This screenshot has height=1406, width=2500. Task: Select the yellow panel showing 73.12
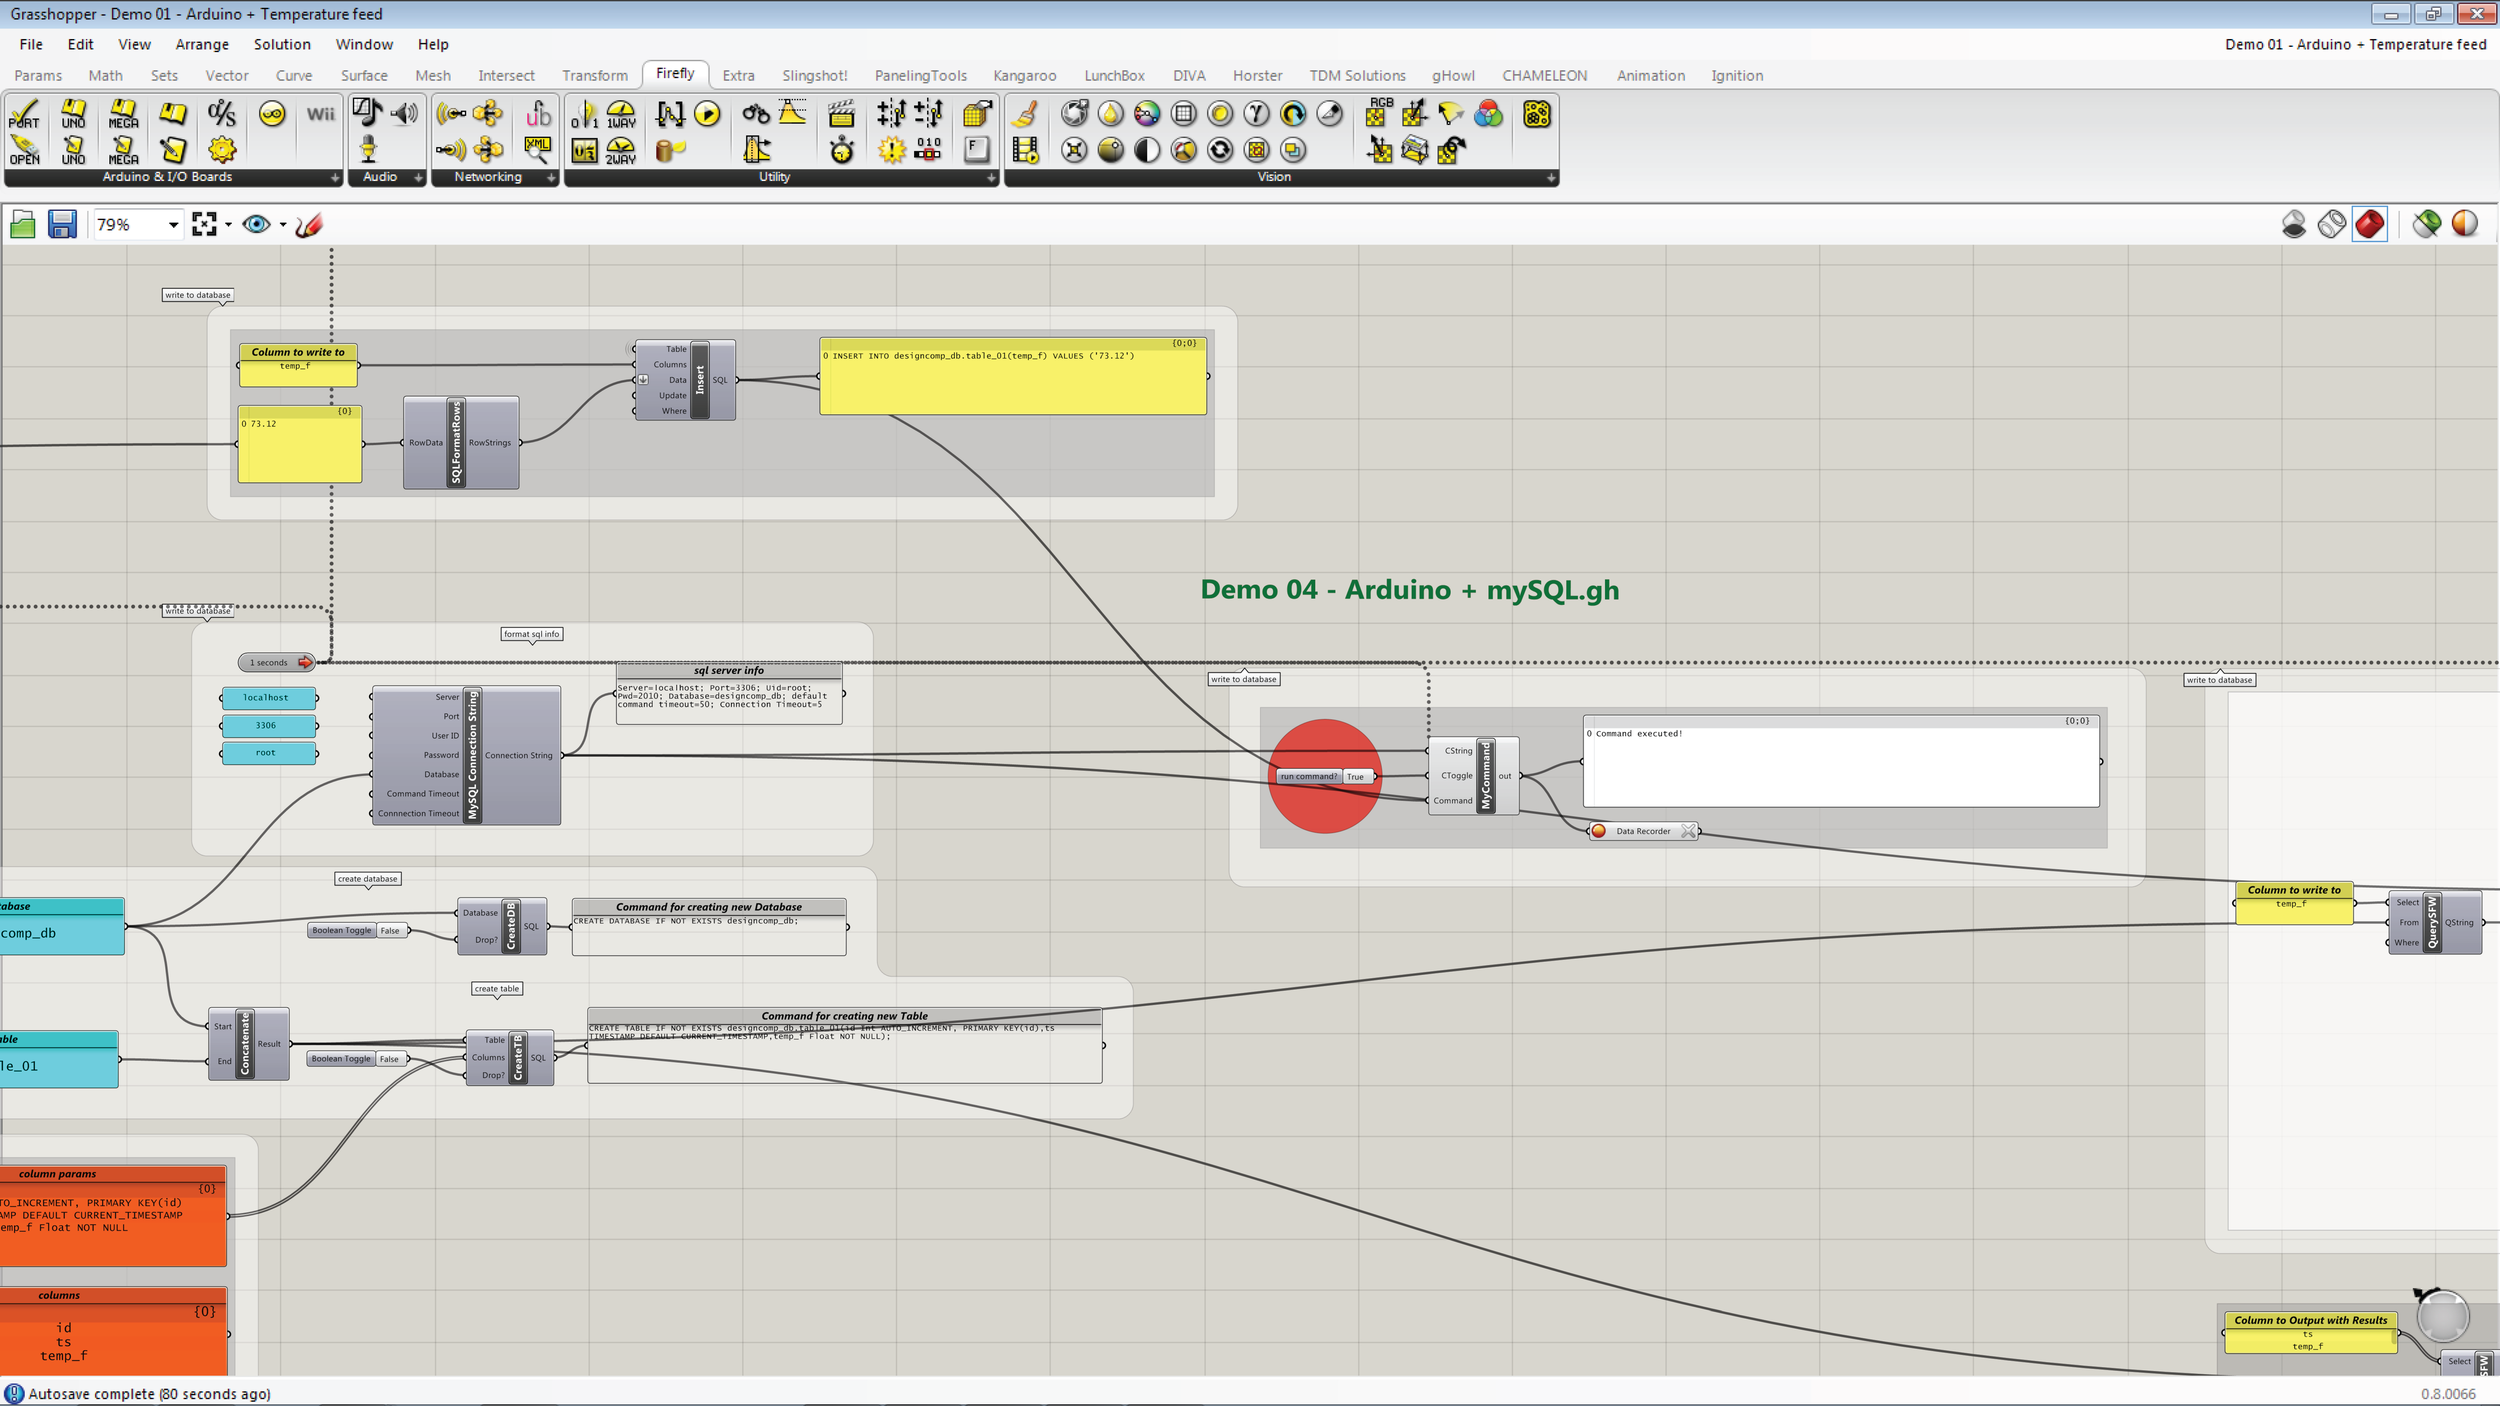(298, 443)
